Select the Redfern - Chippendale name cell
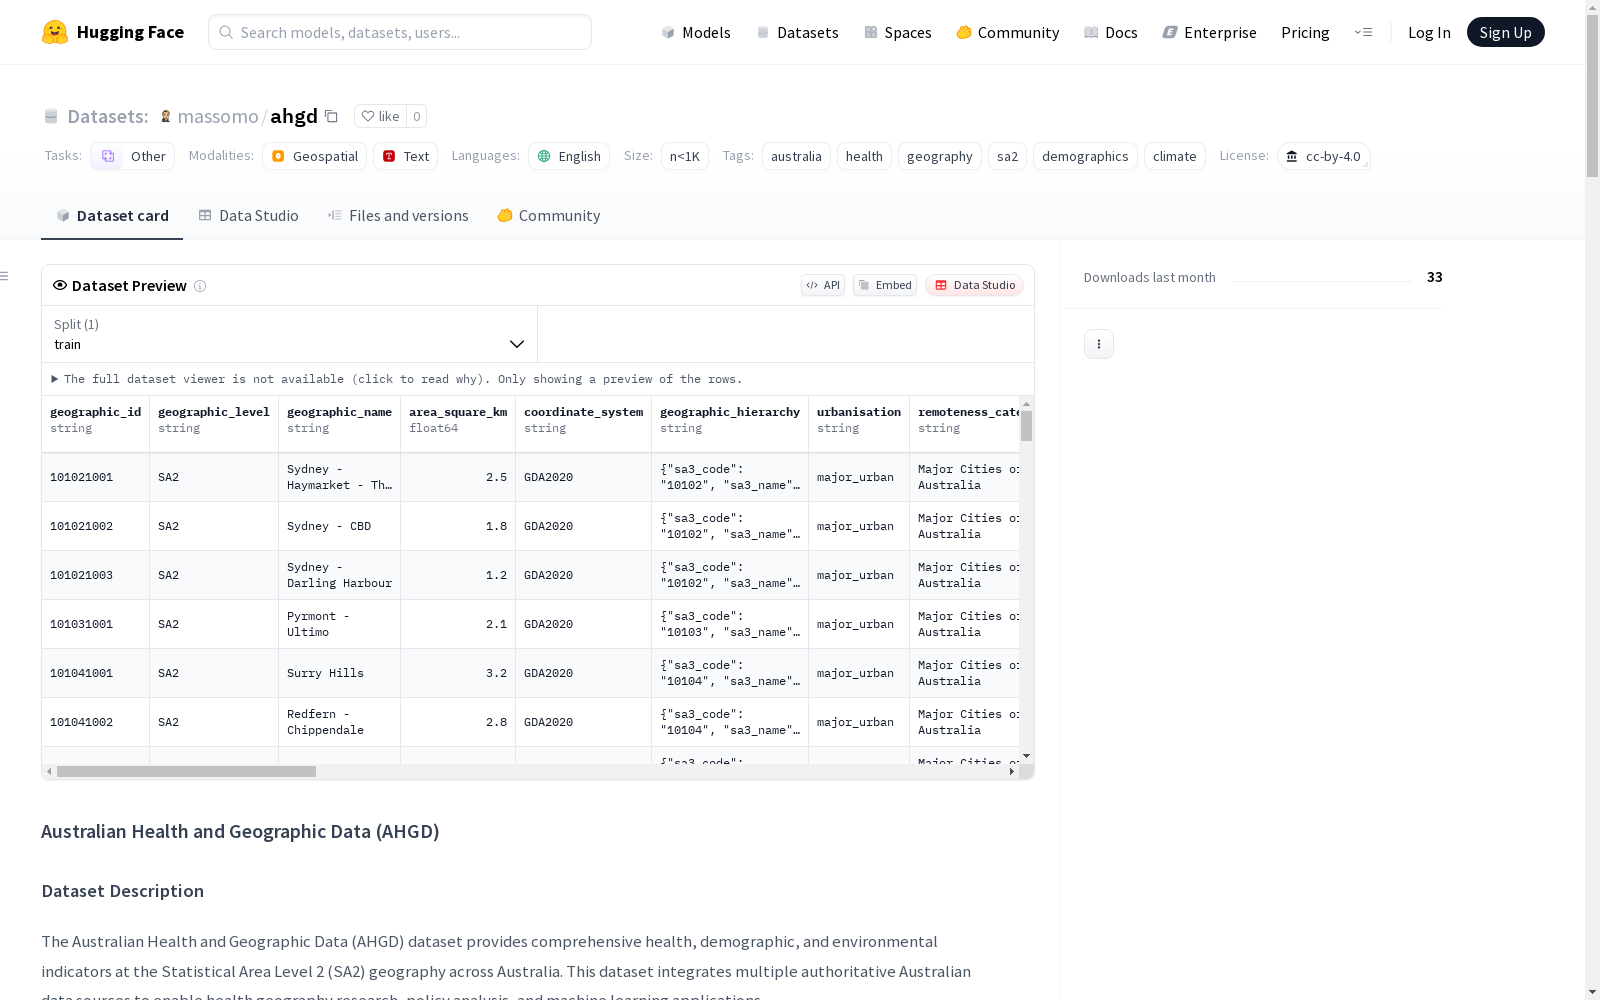This screenshot has width=1600, height=1000. click(x=340, y=722)
